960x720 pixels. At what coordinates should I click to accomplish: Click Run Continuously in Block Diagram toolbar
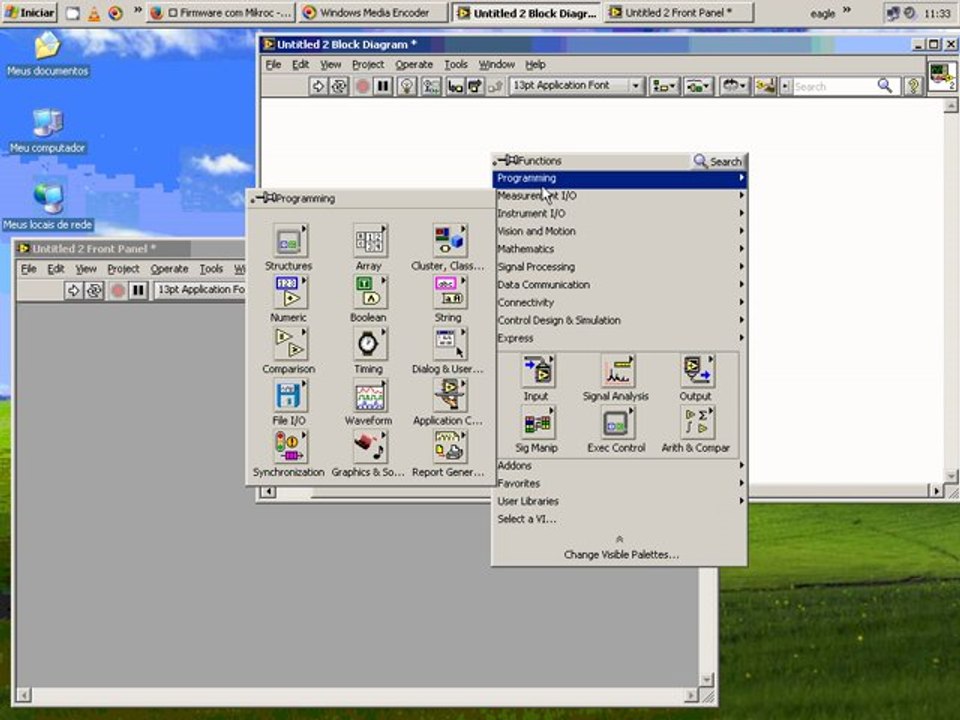339,86
